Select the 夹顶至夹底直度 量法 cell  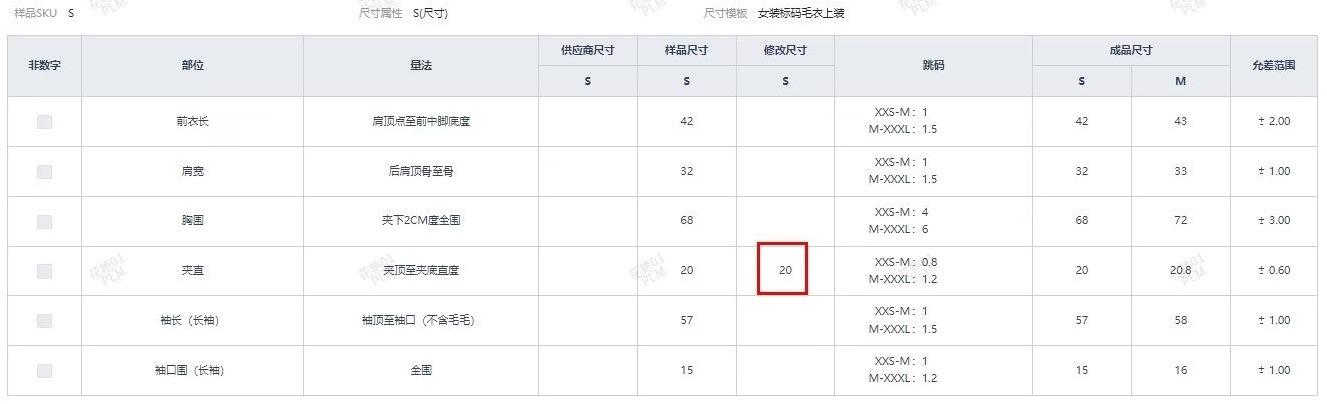point(420,270)
